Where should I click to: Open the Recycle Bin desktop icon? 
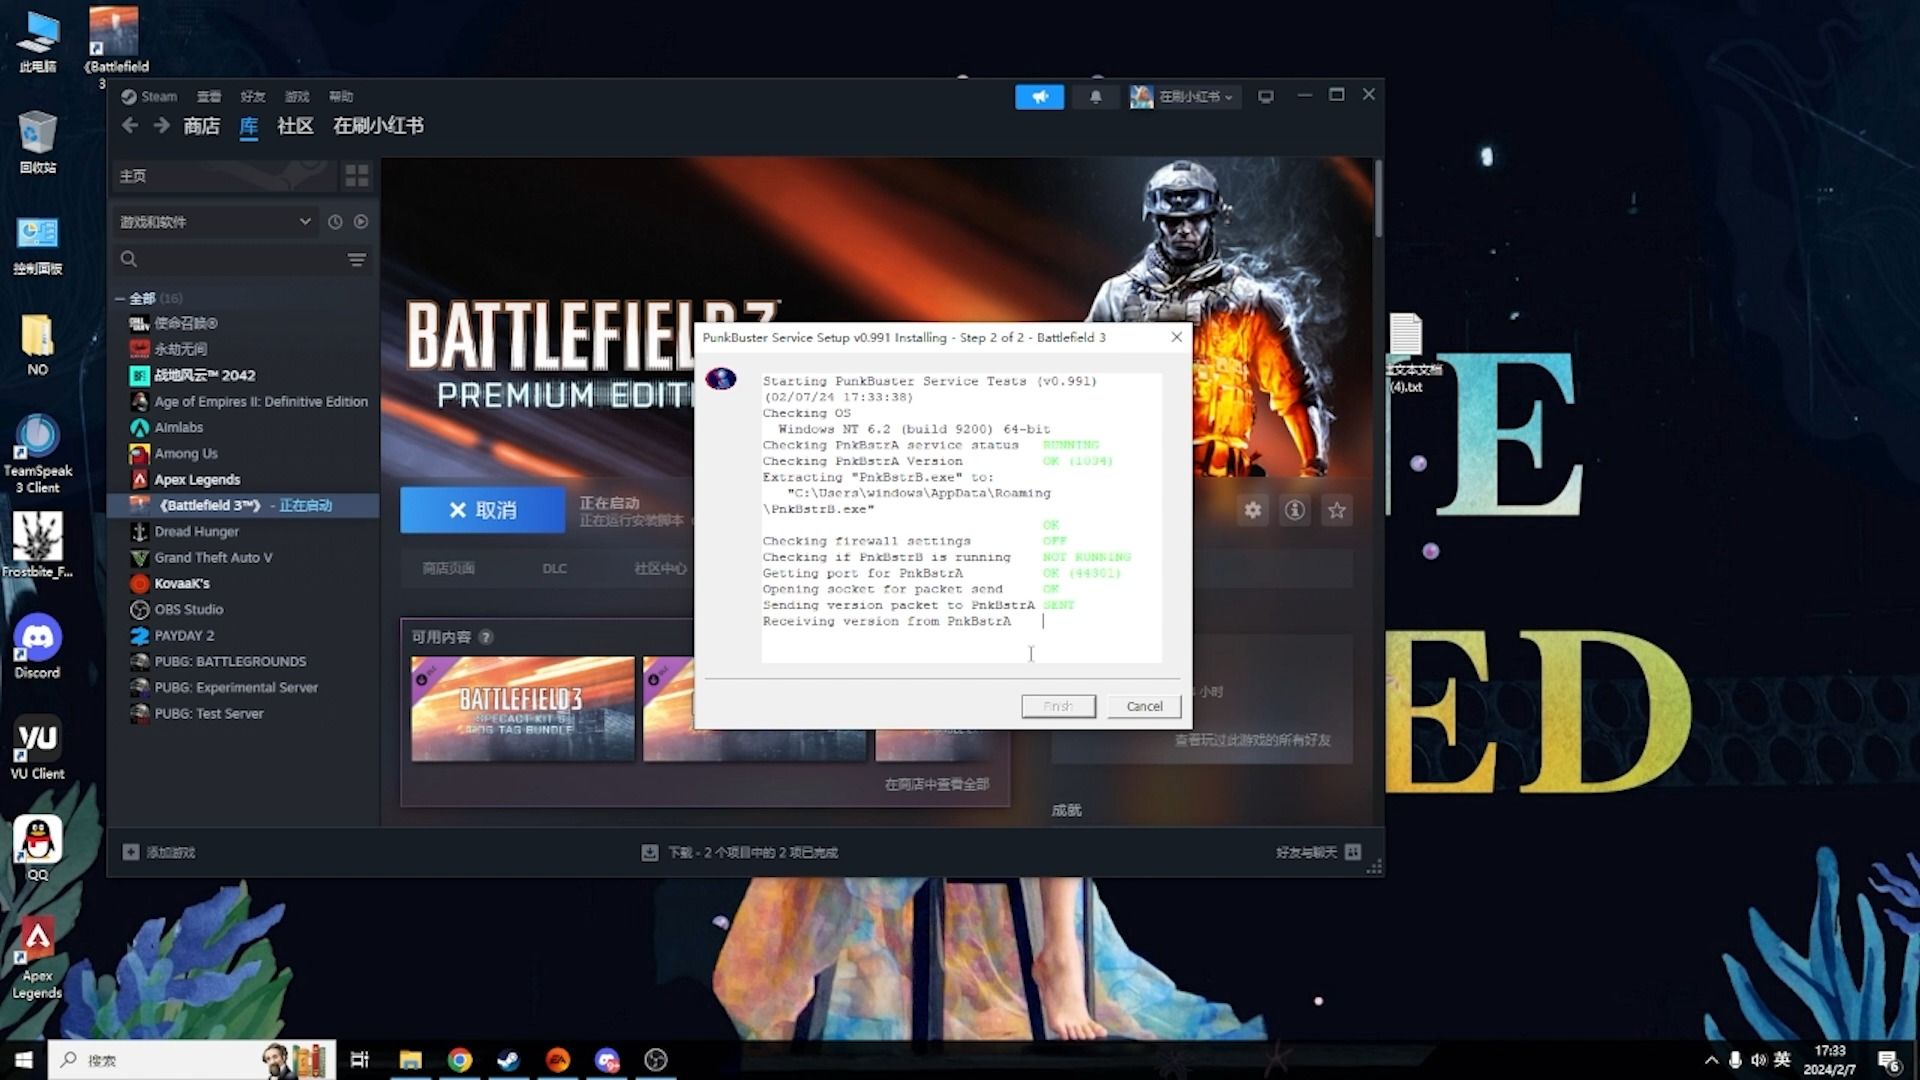37,142
